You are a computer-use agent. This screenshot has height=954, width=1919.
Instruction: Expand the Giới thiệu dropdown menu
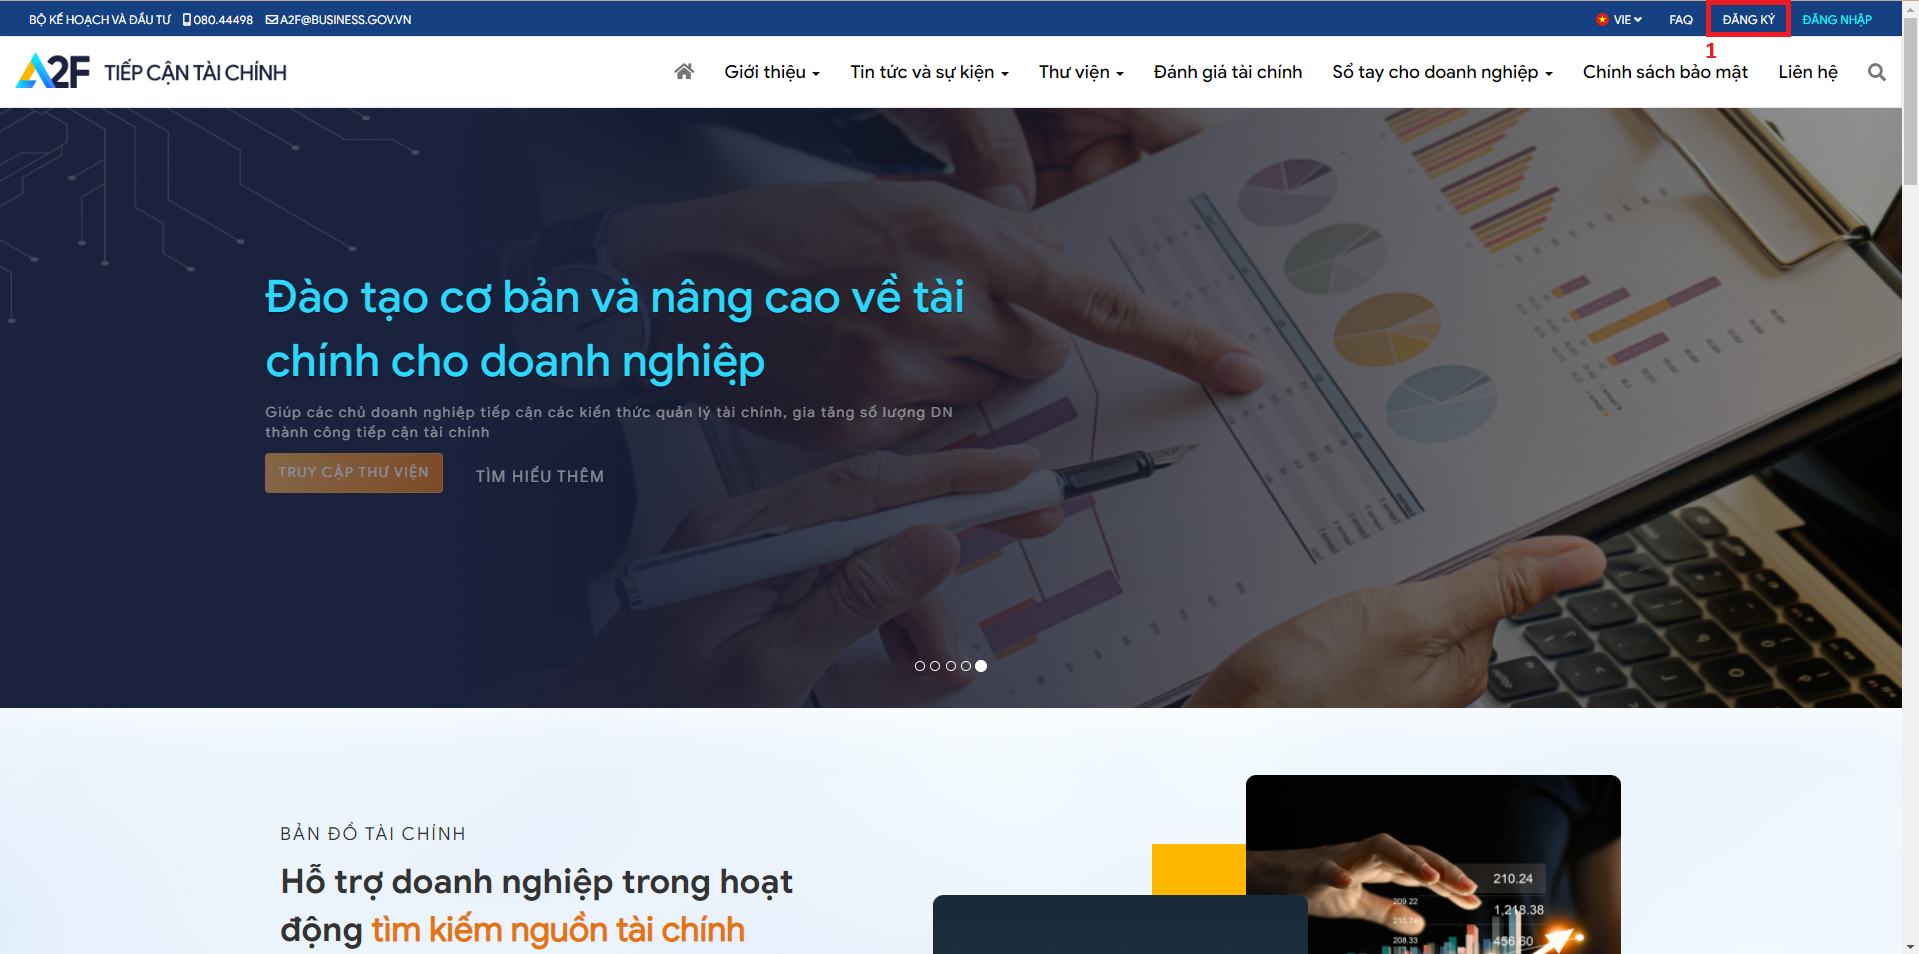[x=772, y=72]
